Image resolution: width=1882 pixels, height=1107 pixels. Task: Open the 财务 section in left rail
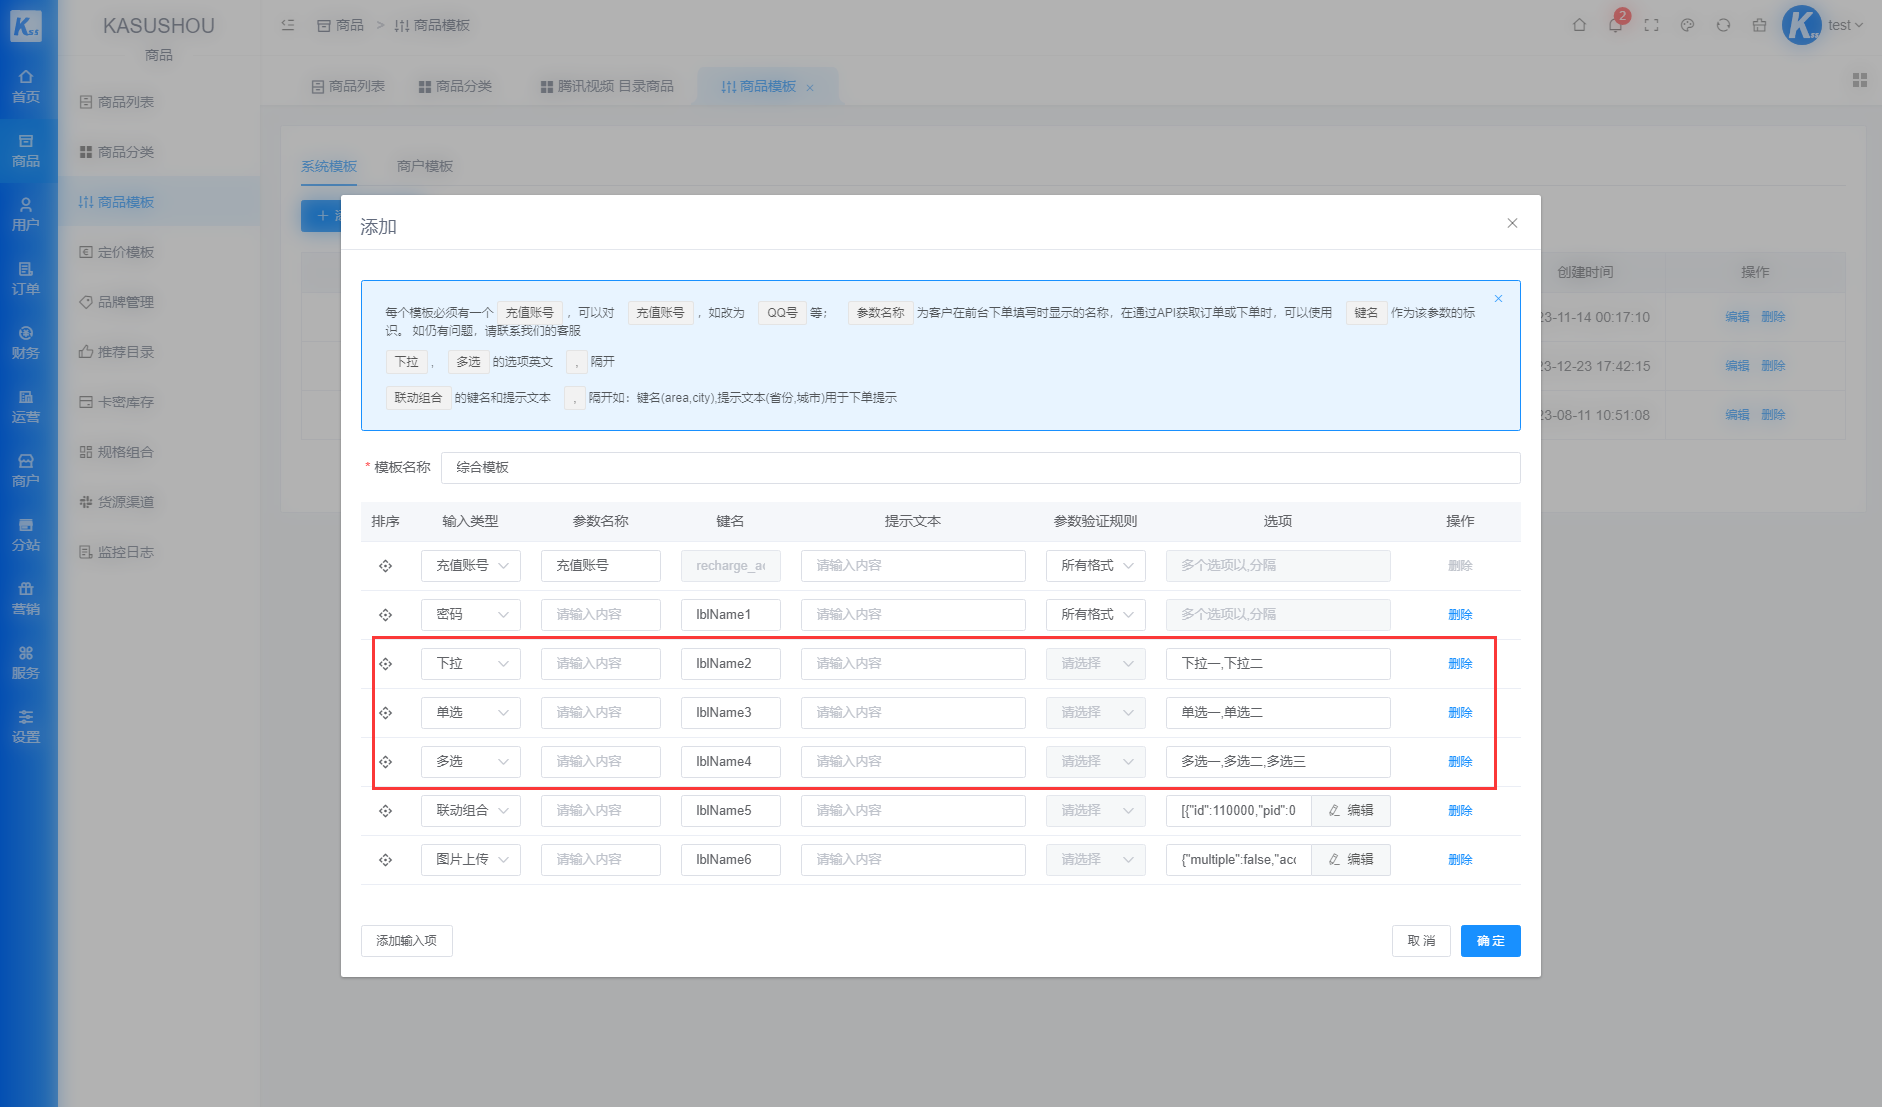click(x=26, y=342)
